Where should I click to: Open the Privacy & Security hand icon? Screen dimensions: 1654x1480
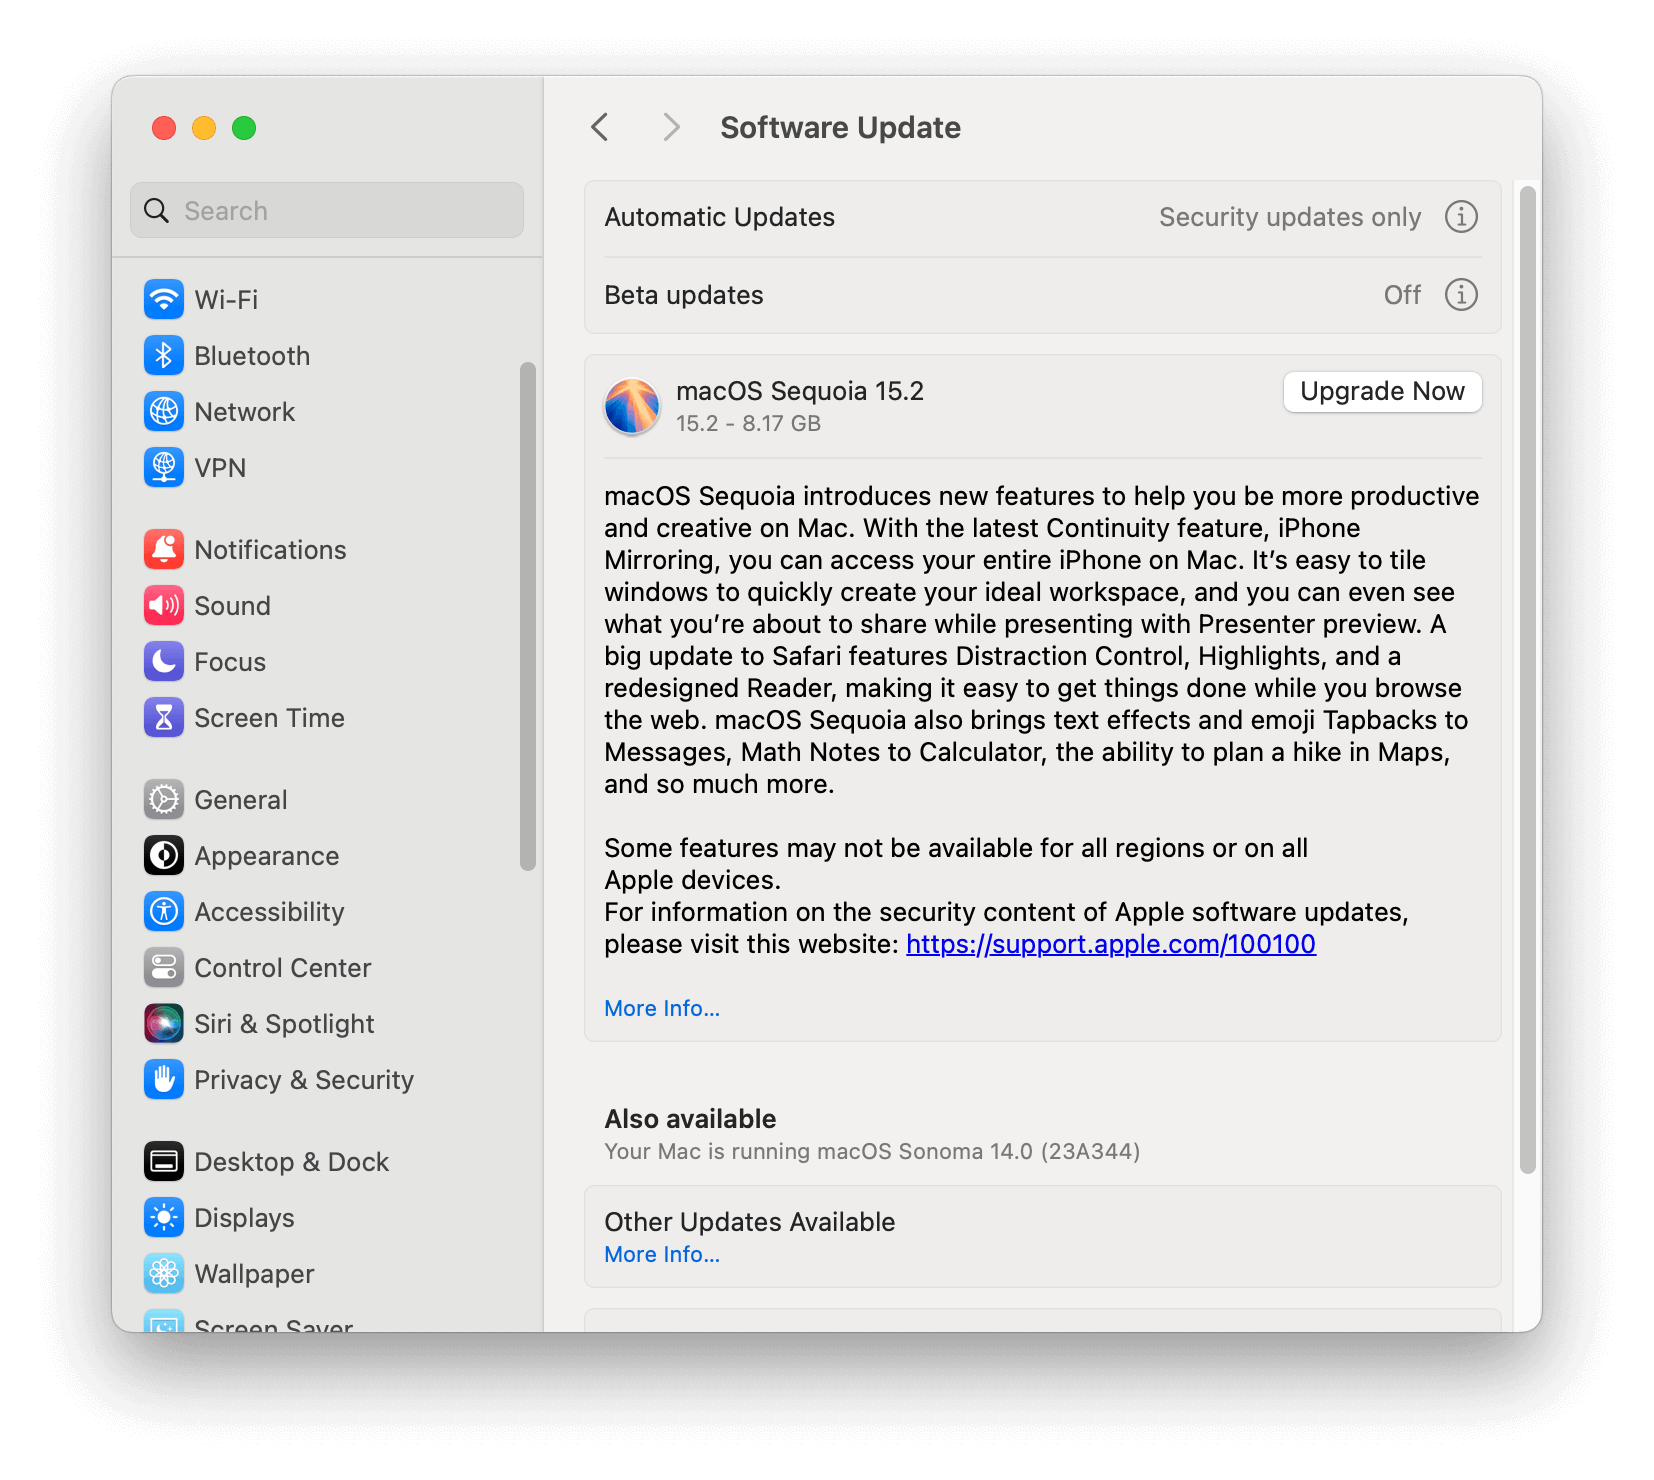(164, 1079)
